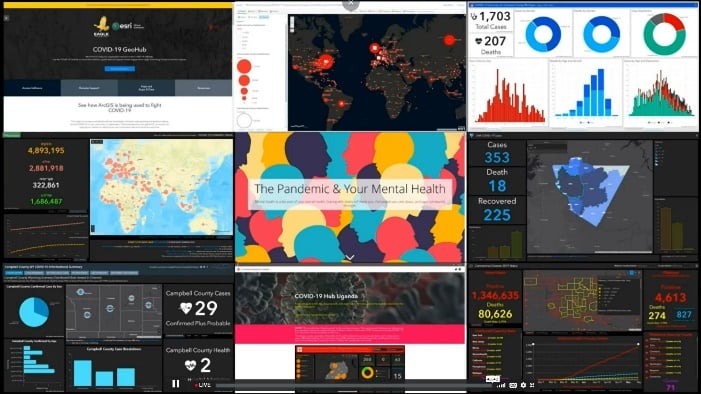
Task: Click the blue "827" value
Action: pos(684,314)
